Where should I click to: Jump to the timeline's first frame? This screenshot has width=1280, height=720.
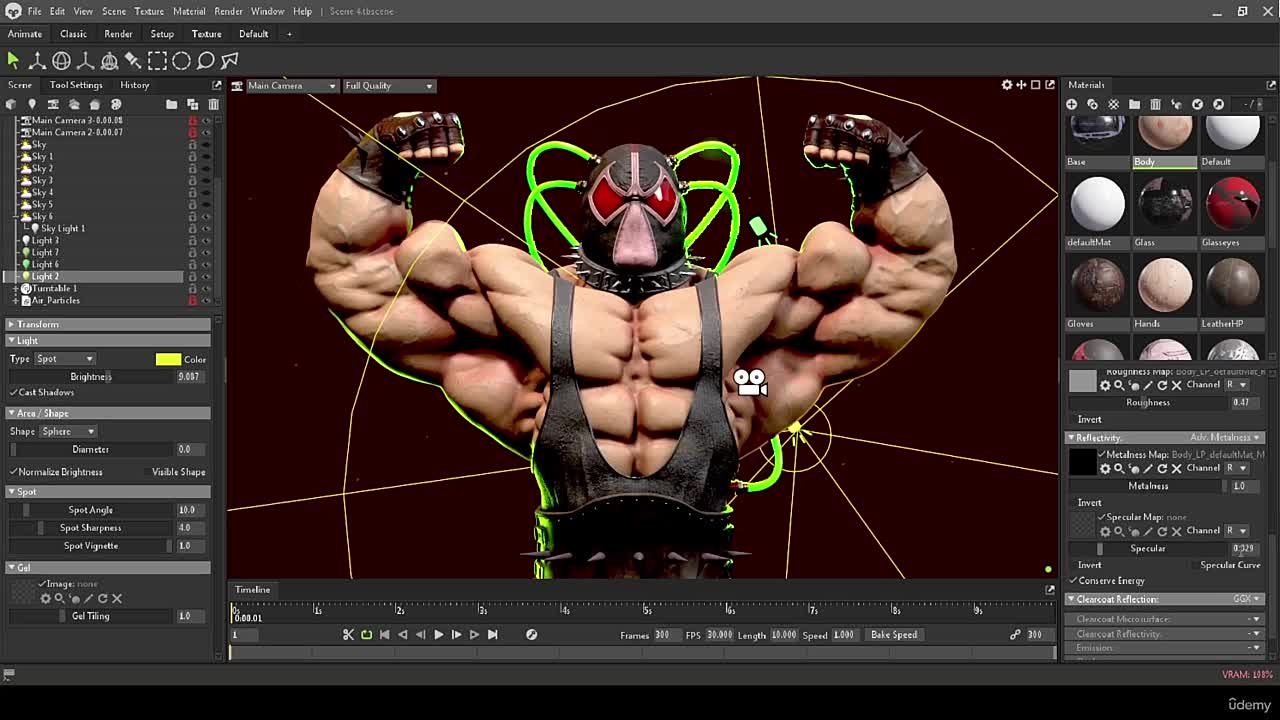(x=384, y=635)
